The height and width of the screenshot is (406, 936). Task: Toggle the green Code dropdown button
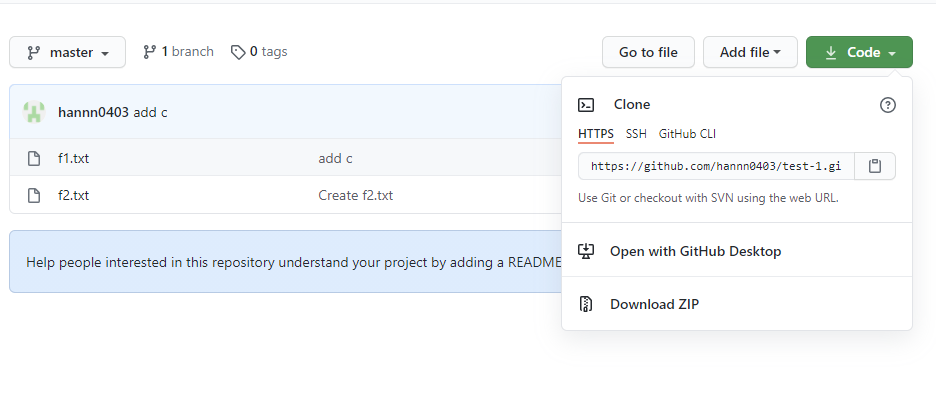(859, 53)
